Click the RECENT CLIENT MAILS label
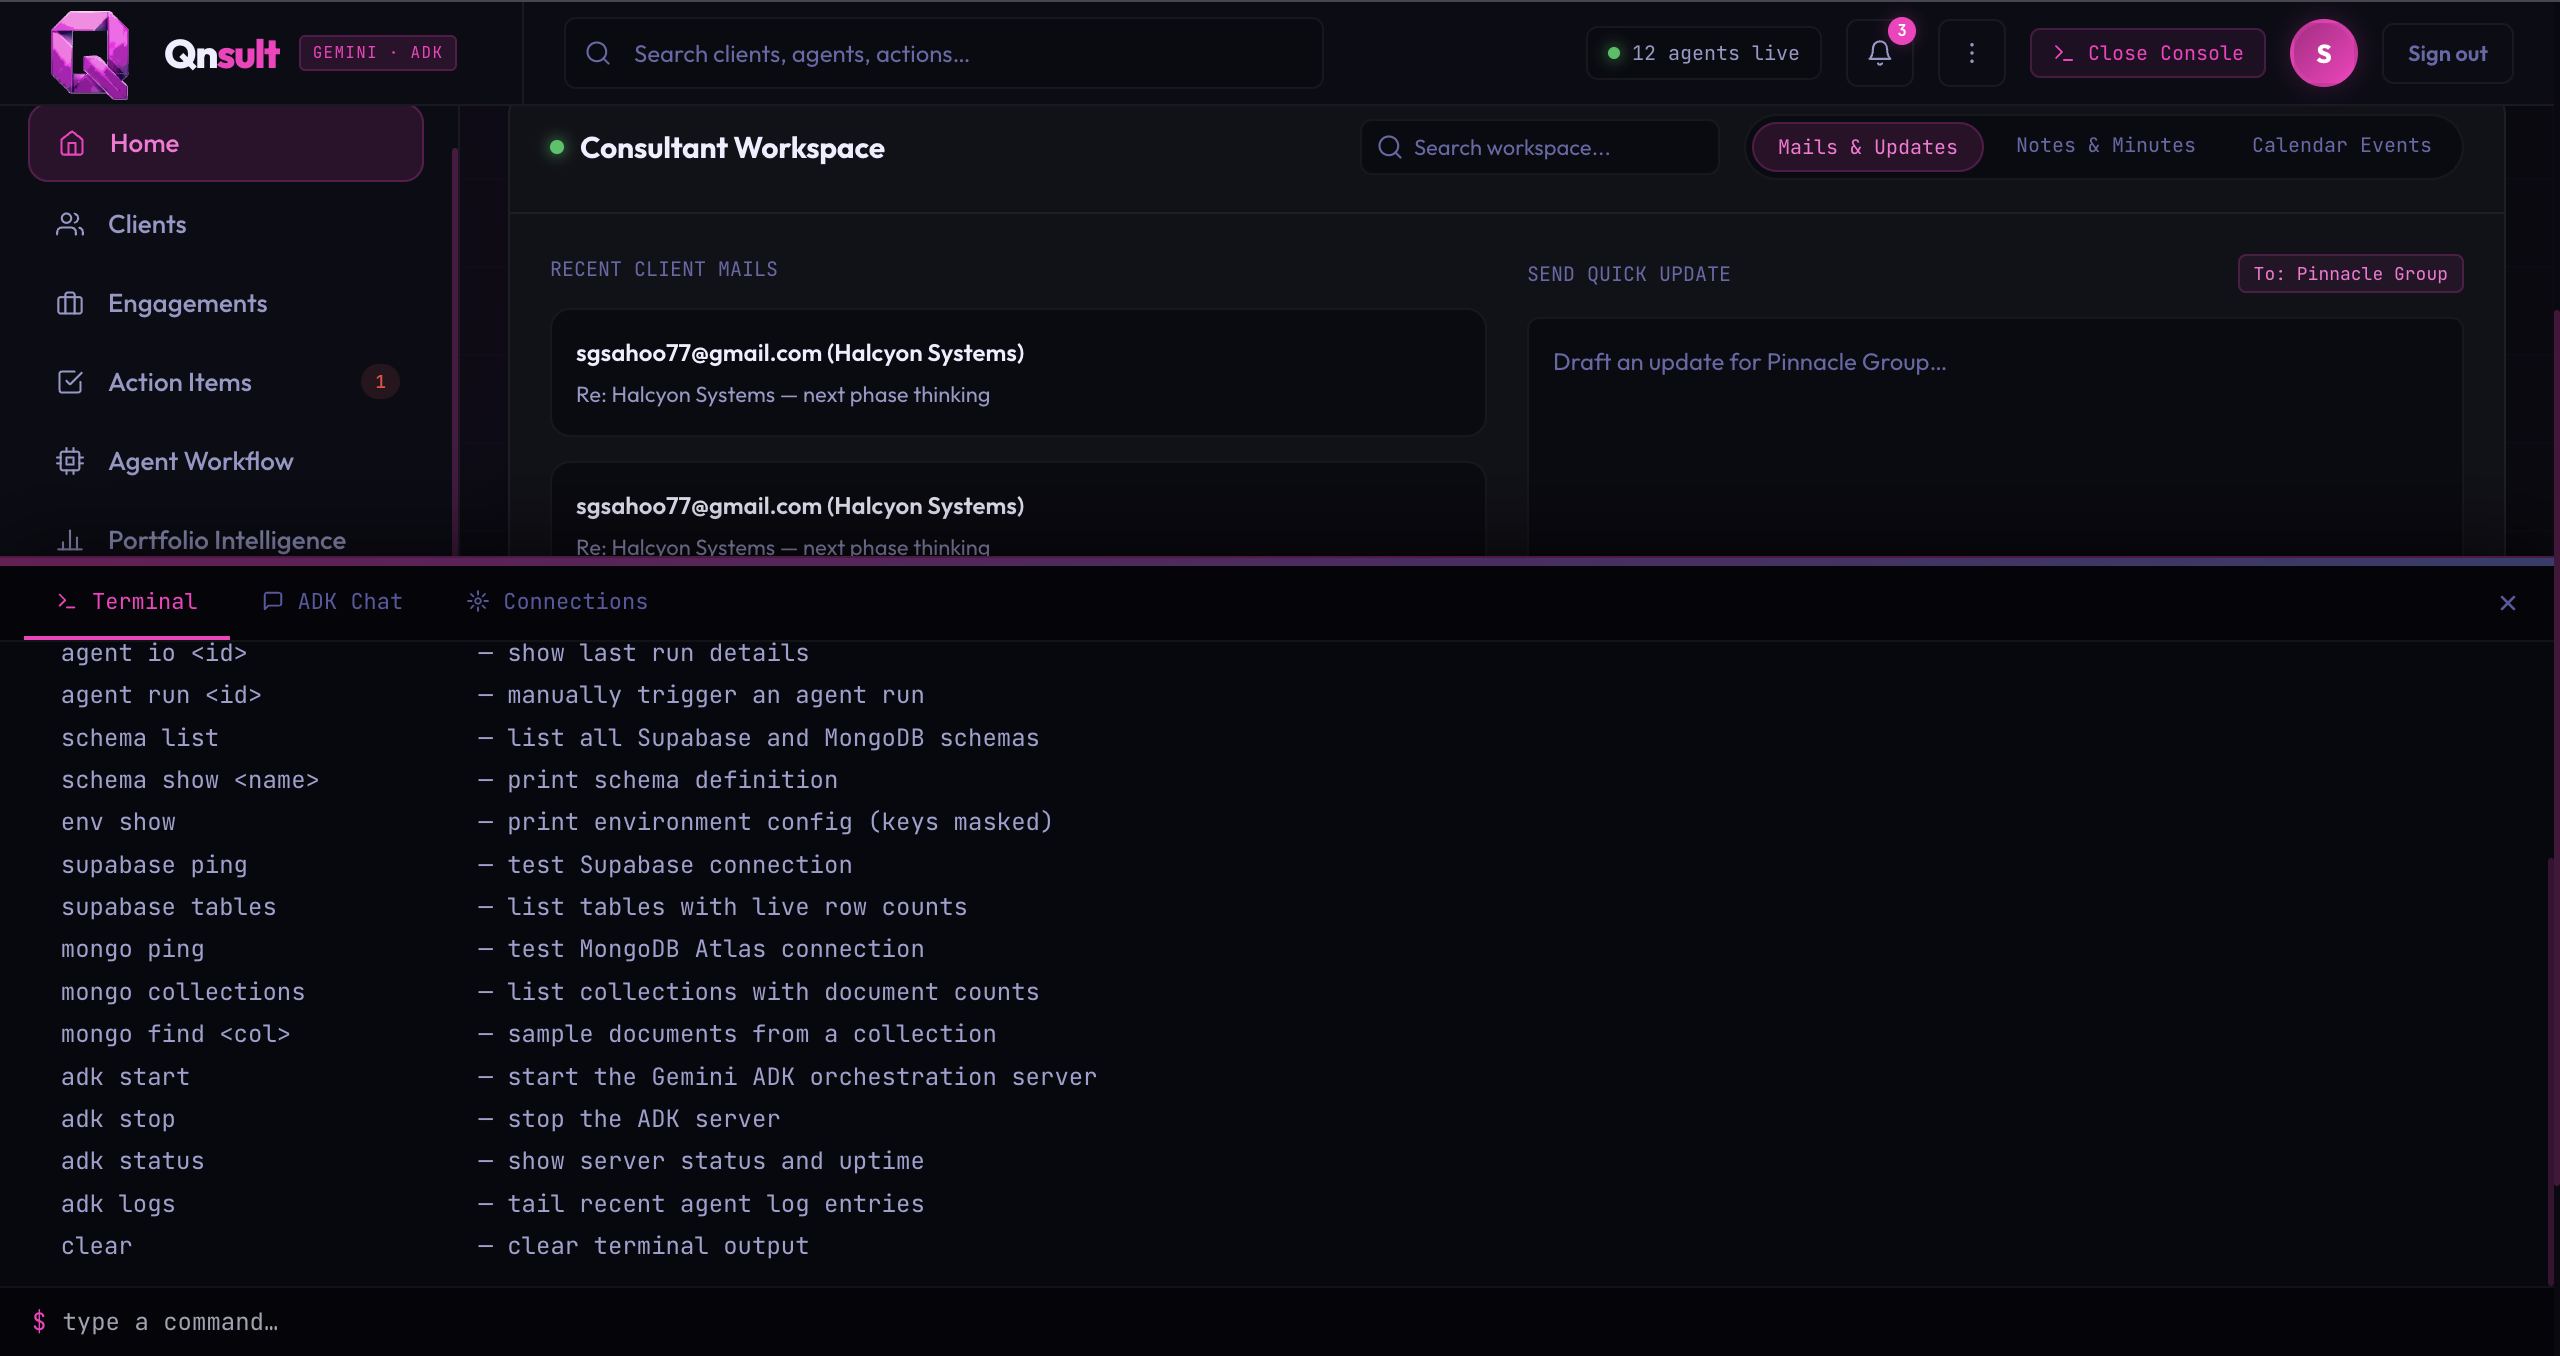 (664, 269)
